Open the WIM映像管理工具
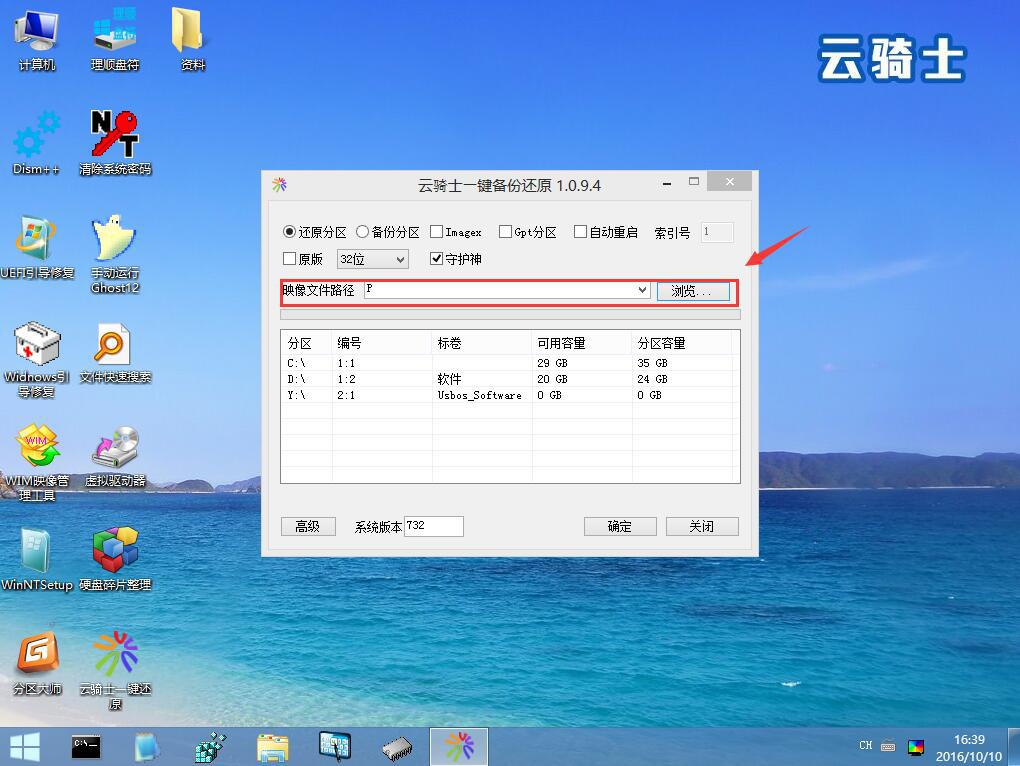Image resolution: width=1020 pixels, height=766 pixels. (x=37, y=445)
